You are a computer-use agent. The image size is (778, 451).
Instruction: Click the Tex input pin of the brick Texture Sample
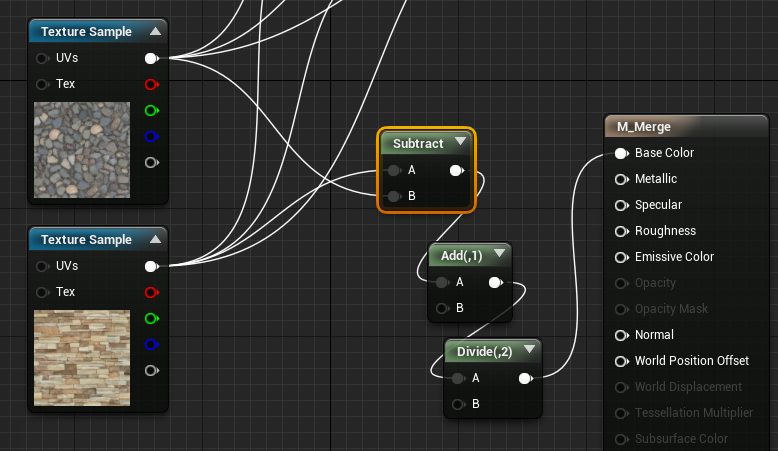coord(42,292)
